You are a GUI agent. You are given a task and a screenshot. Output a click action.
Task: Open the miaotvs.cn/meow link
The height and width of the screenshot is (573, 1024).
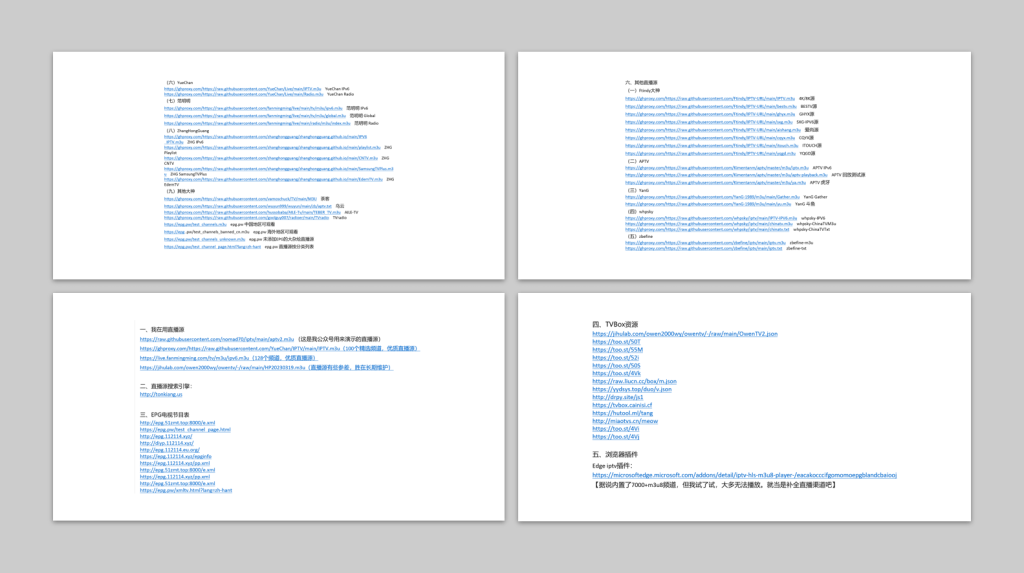click(625, 421)
